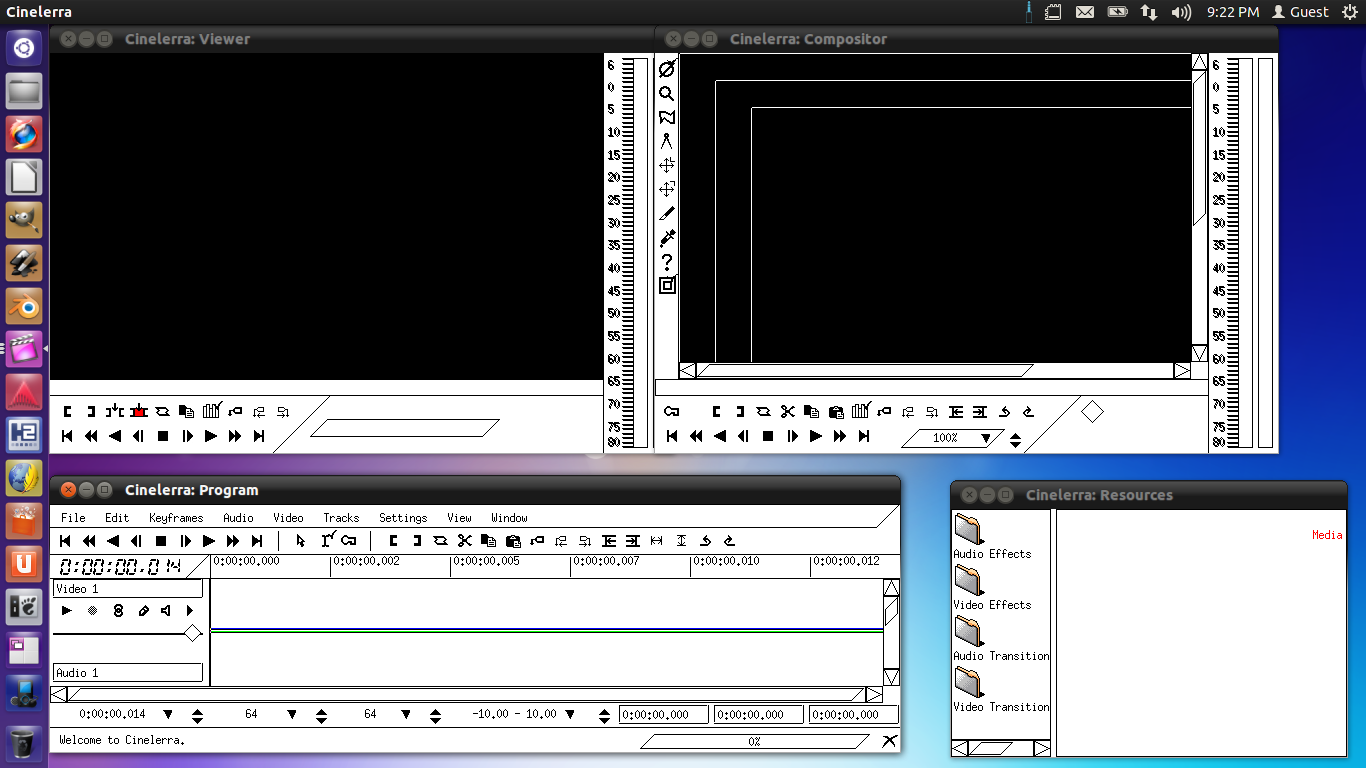Select the arrow pointer editing mode in Program
This screenshot has width=1366, height=768.
300,541
